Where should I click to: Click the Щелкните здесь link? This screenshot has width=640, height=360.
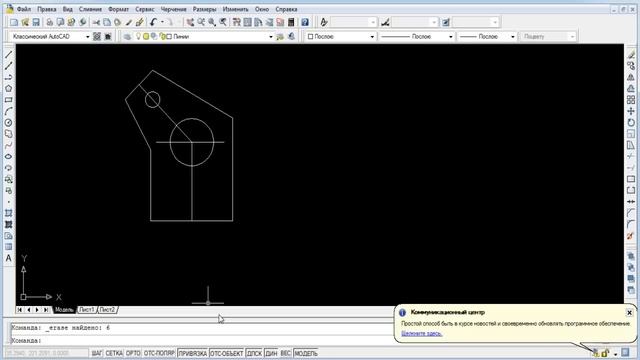(x=422, y=333)
